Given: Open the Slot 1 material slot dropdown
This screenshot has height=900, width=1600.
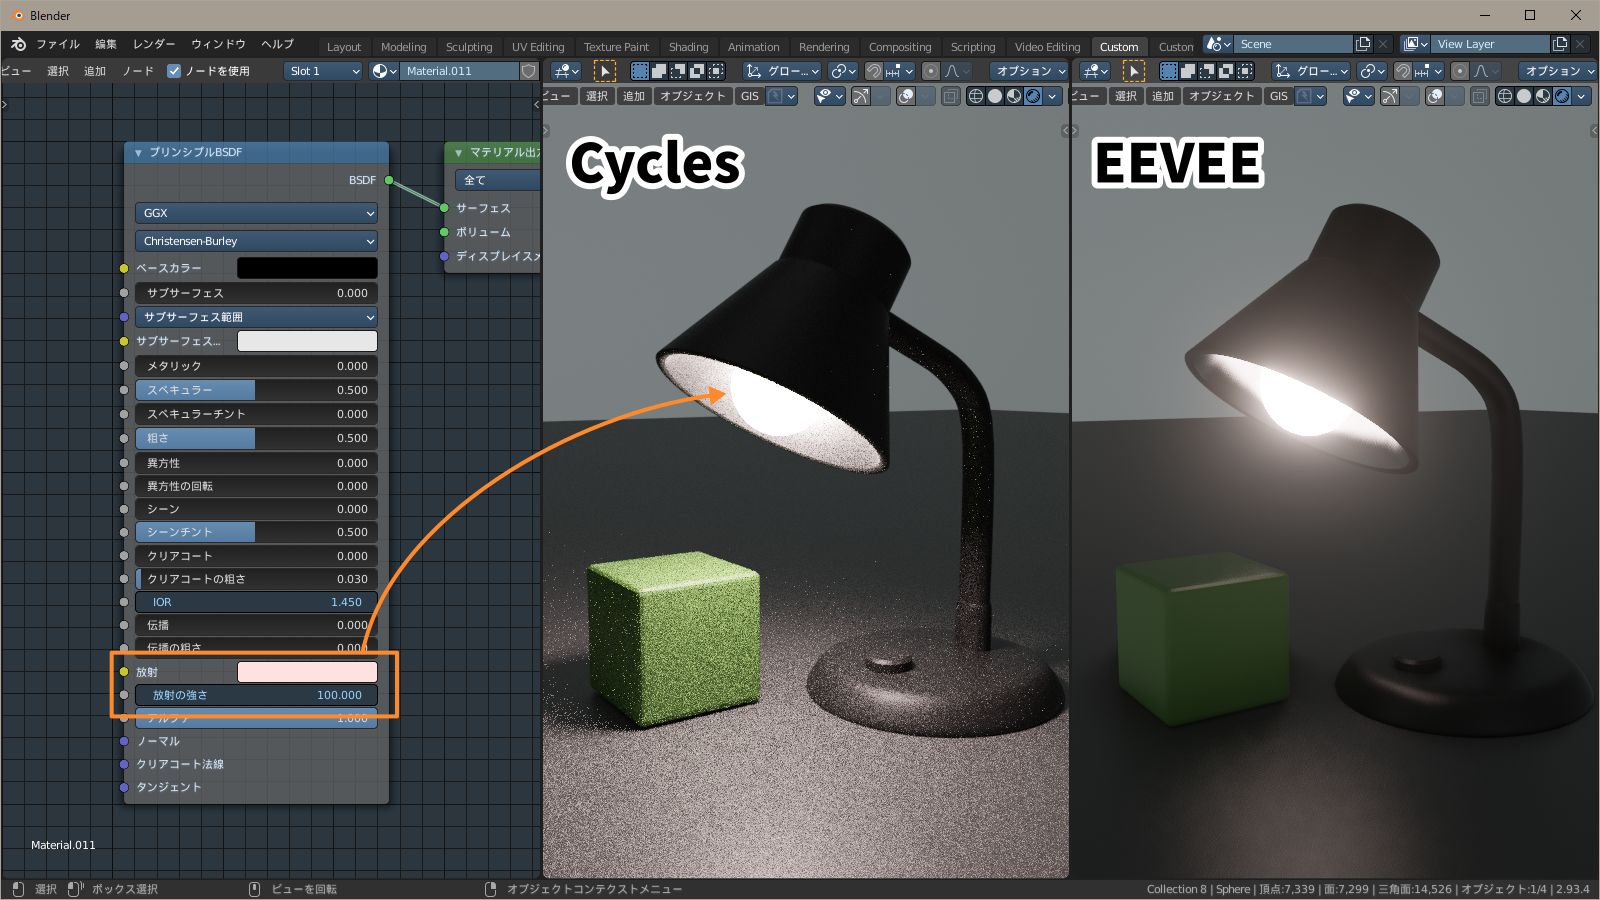Looking at the screenshot, I should tap(323, 71).
